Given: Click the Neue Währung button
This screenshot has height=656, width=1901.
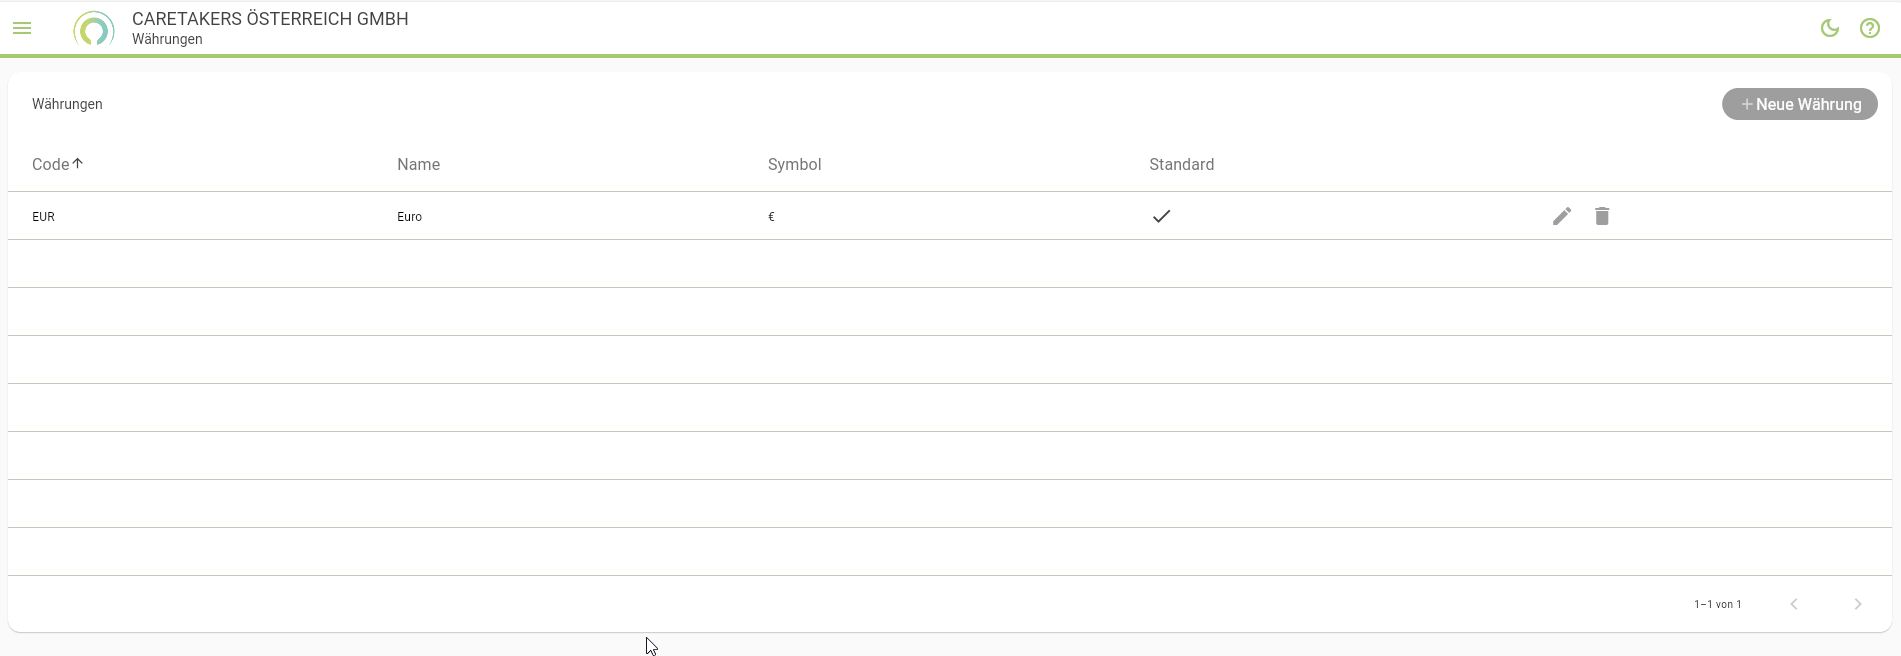Looking at the screenshot, I should (1799, 104).
